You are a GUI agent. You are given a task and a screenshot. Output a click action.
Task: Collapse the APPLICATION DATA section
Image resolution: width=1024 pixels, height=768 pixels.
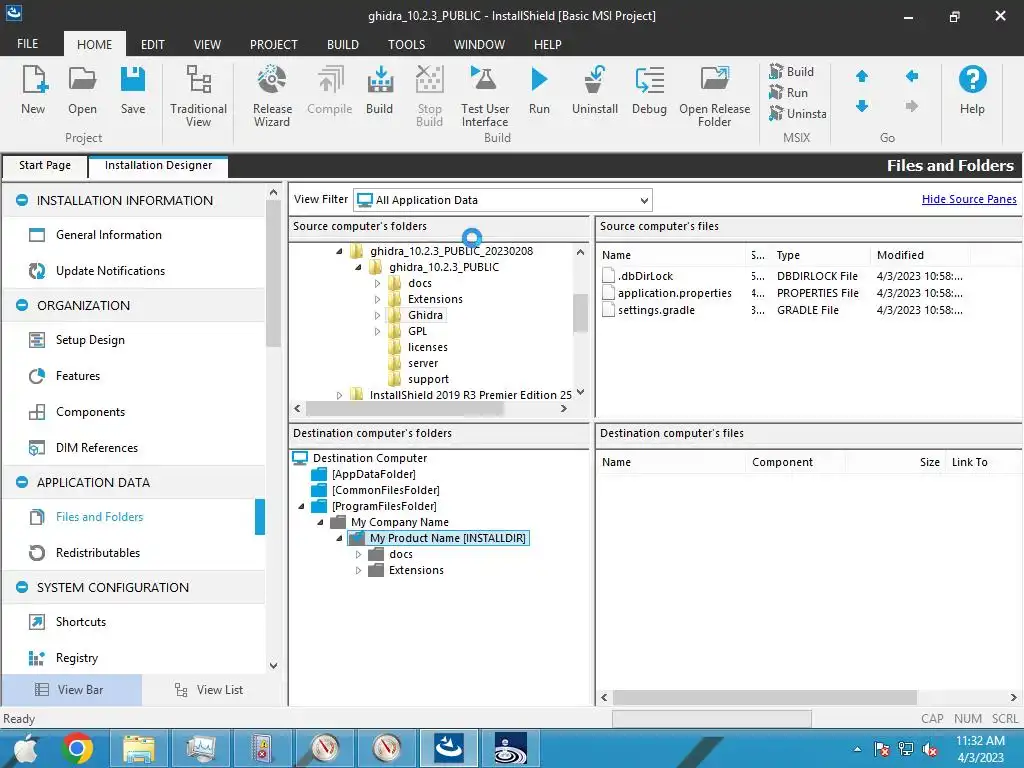tap(22, 483)
